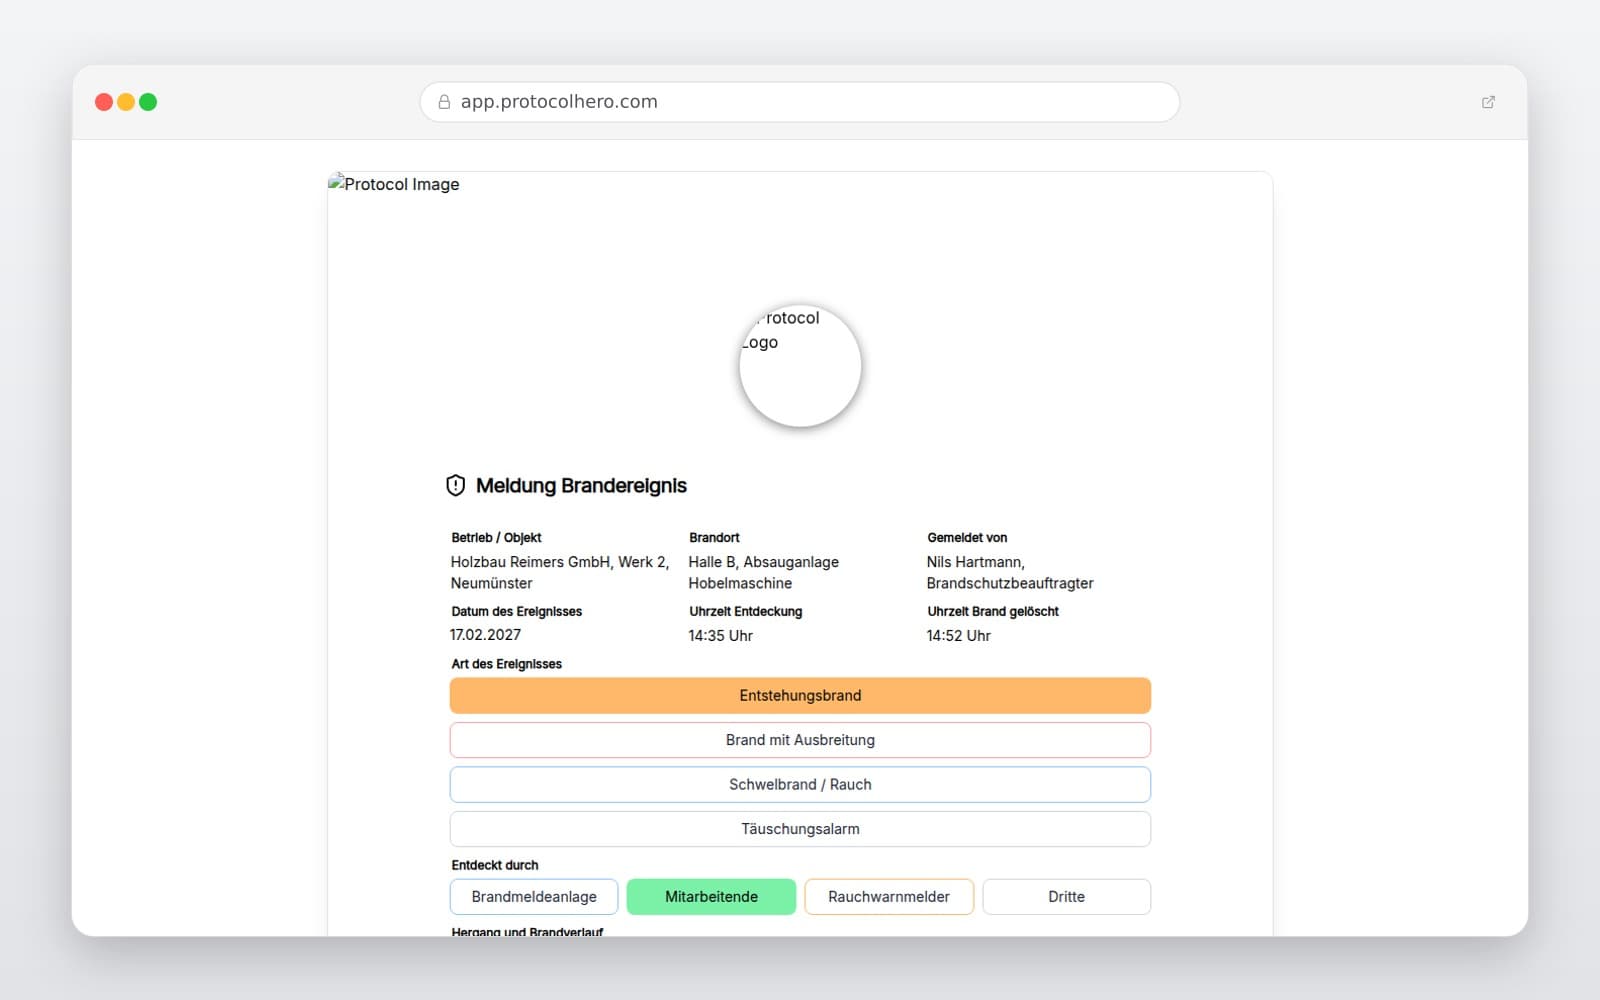Screen dimensions: 1600x1000
Task: Click the date 17.02.2027
Action: (x=485, y=635)
